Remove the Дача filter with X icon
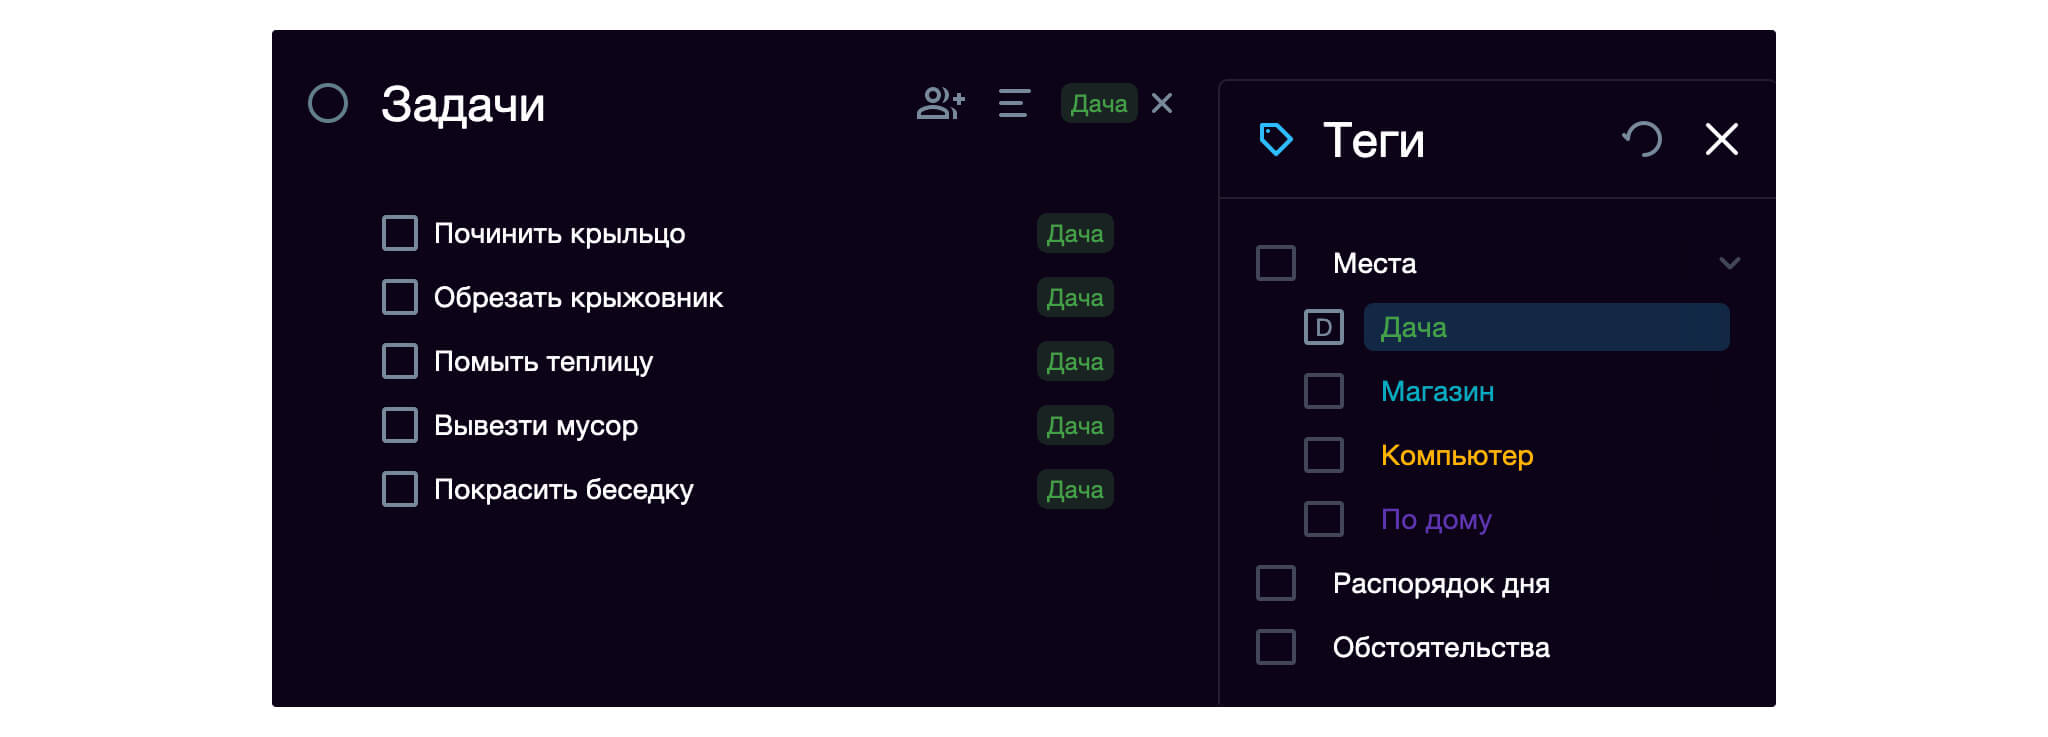Screen dimensions: 2048x737 point(1161,103)
